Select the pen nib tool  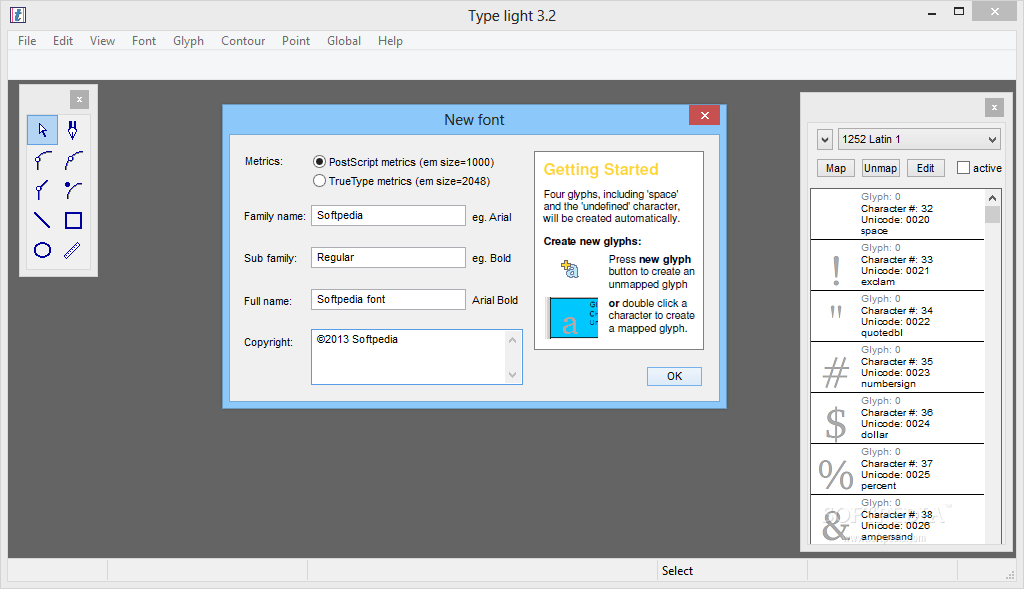pyautogui.click(x=72, y=130)
